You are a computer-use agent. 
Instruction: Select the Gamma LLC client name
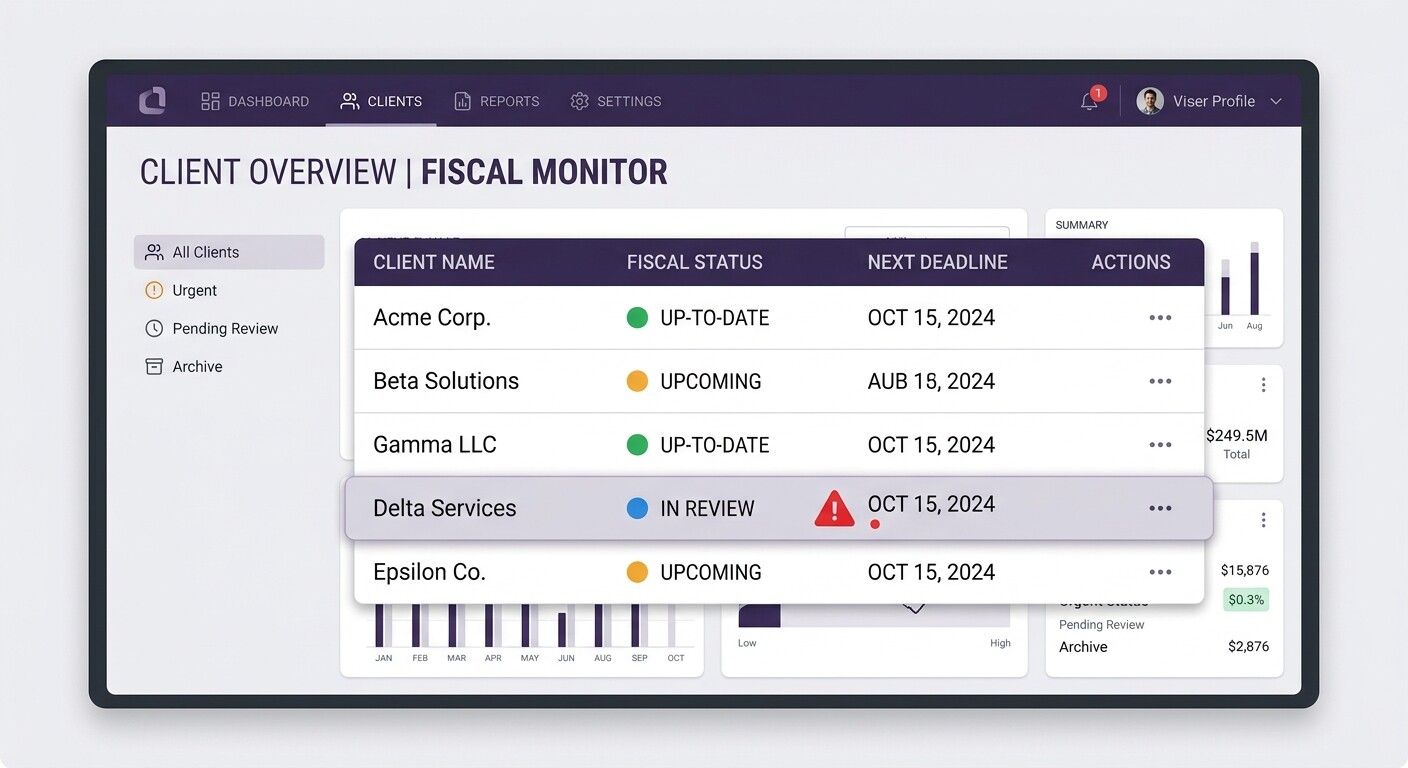(x=435, y=445)
